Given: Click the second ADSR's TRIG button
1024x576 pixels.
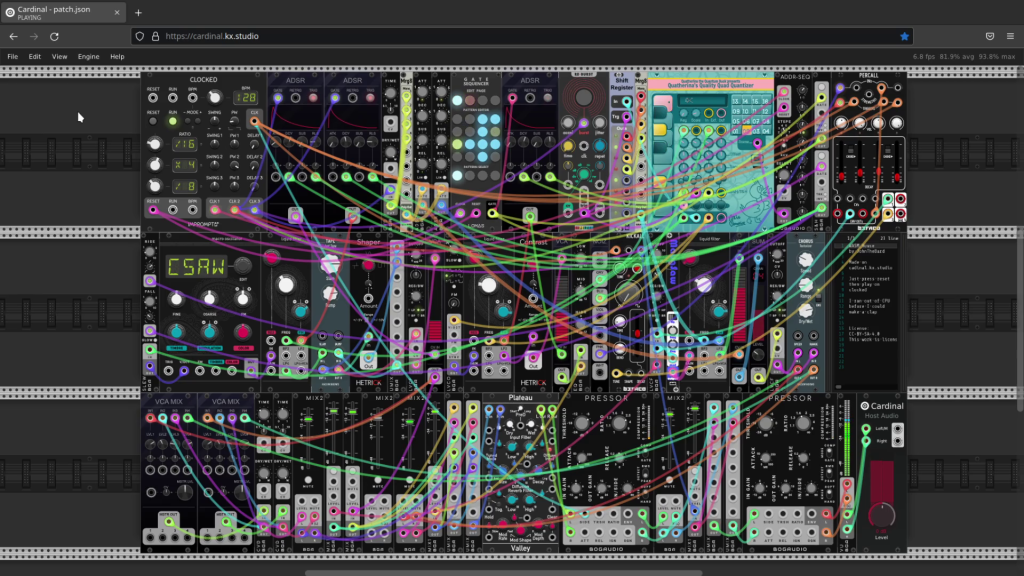Looking at the screenshot, I should 370,98.
